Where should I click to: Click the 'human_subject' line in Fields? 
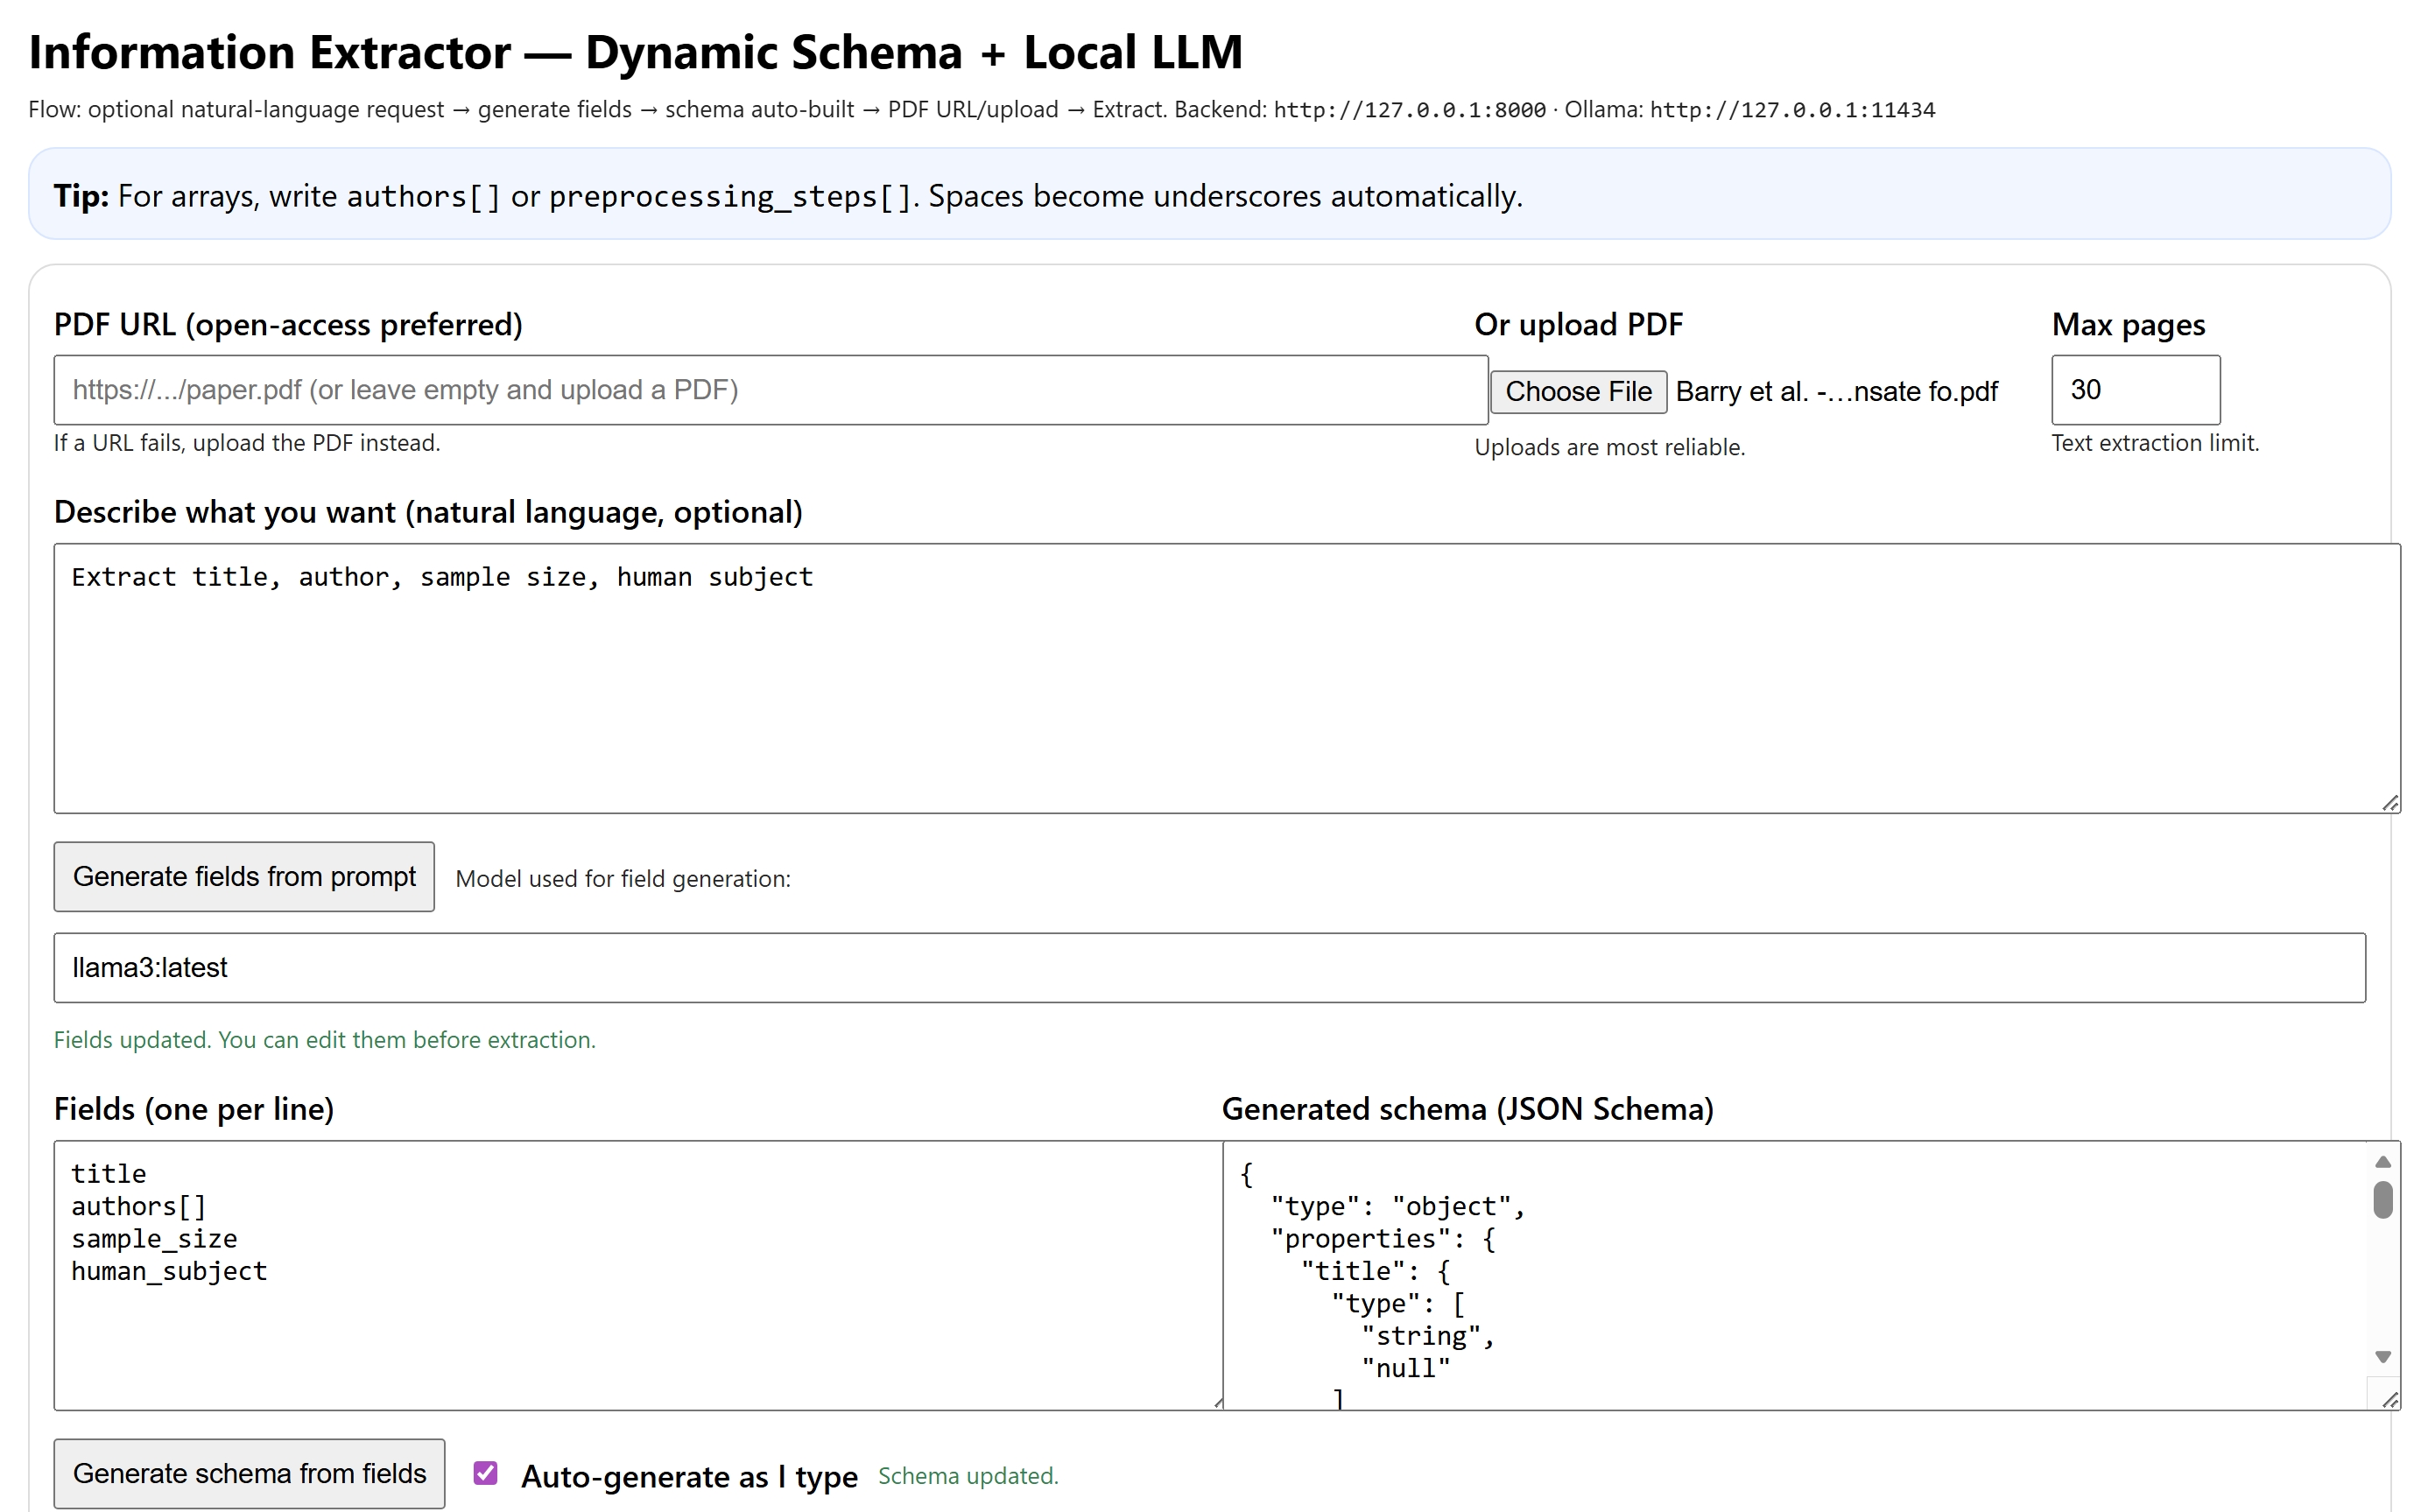pos(169,1272)
